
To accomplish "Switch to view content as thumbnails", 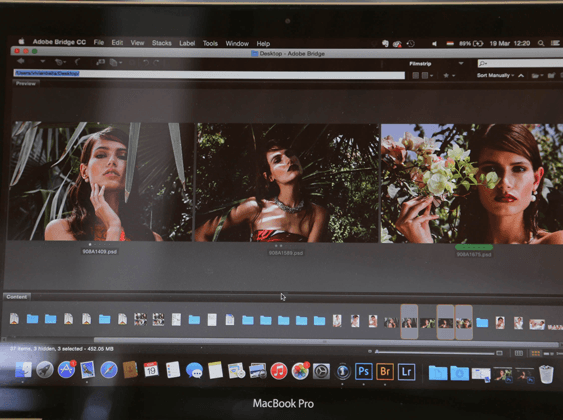I will [536, 354].
